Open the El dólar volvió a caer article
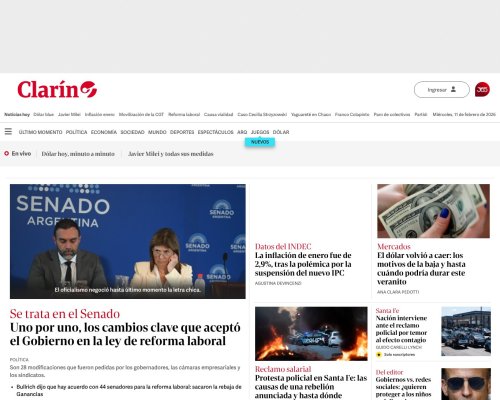500x400 pixels. (x=421, y=268)
